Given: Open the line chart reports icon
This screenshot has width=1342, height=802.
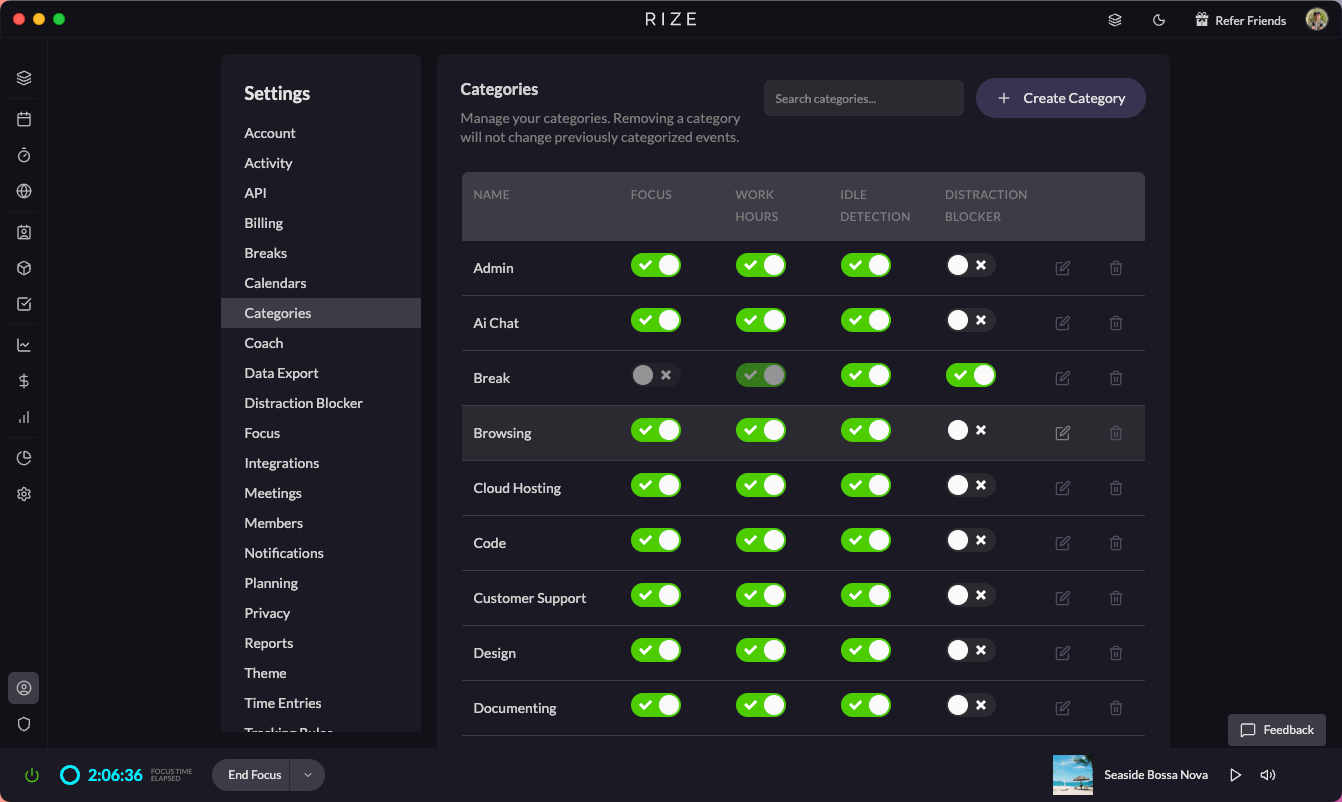Looking at the screenshot, I should click(24, 344).
